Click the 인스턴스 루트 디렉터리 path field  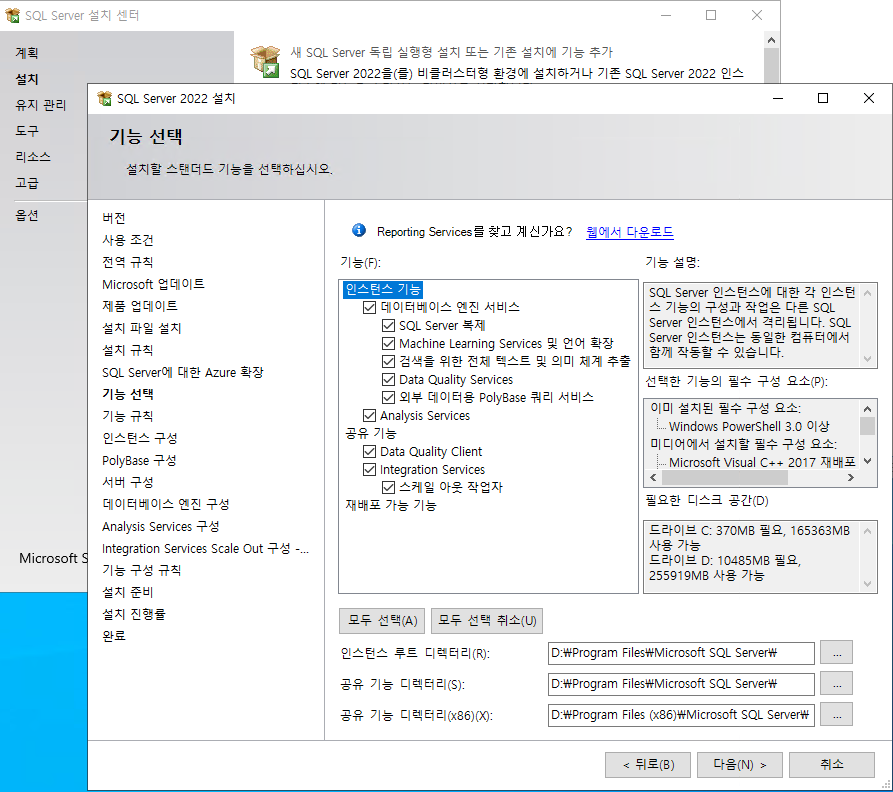(681, 653)
